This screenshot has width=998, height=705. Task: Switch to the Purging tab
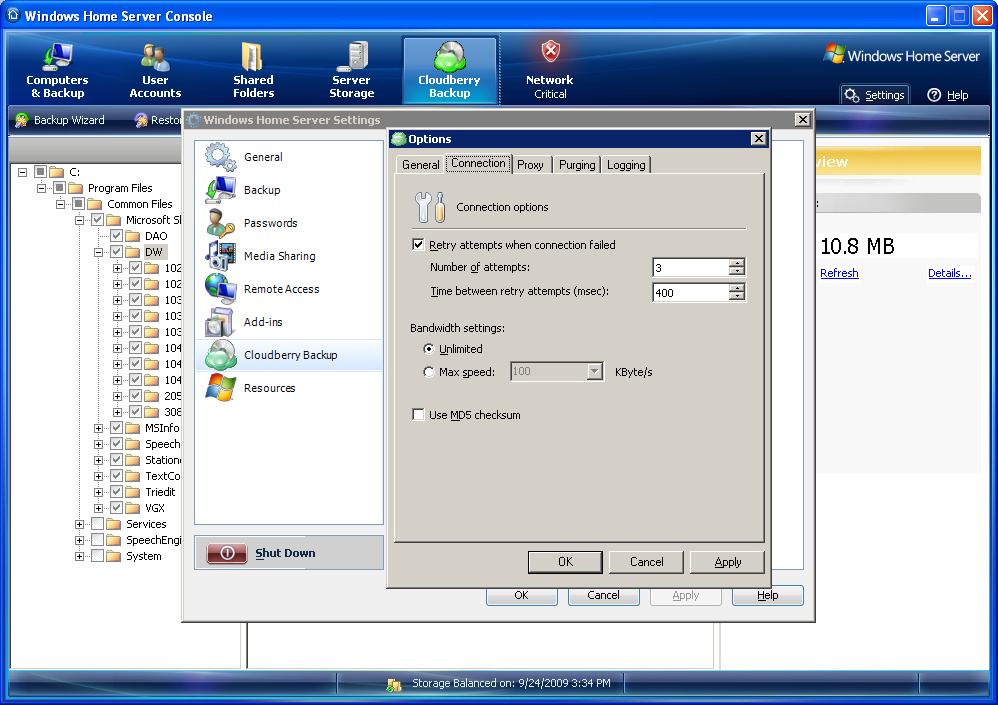577,165
